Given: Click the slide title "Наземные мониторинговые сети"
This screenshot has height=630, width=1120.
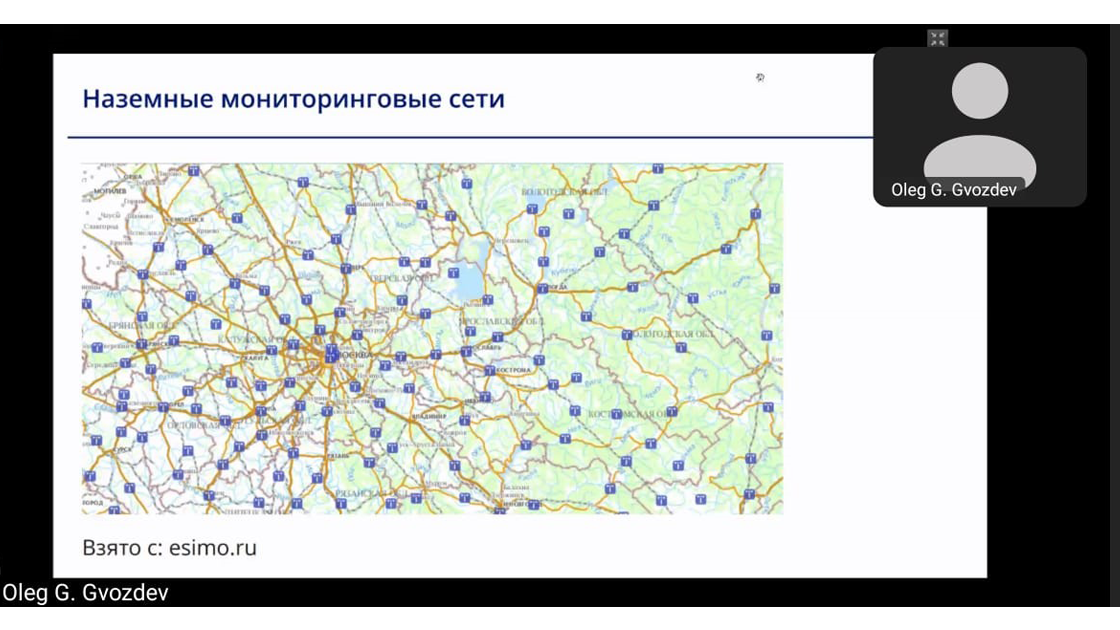Looking at the screenshot, I should (294, 99).
